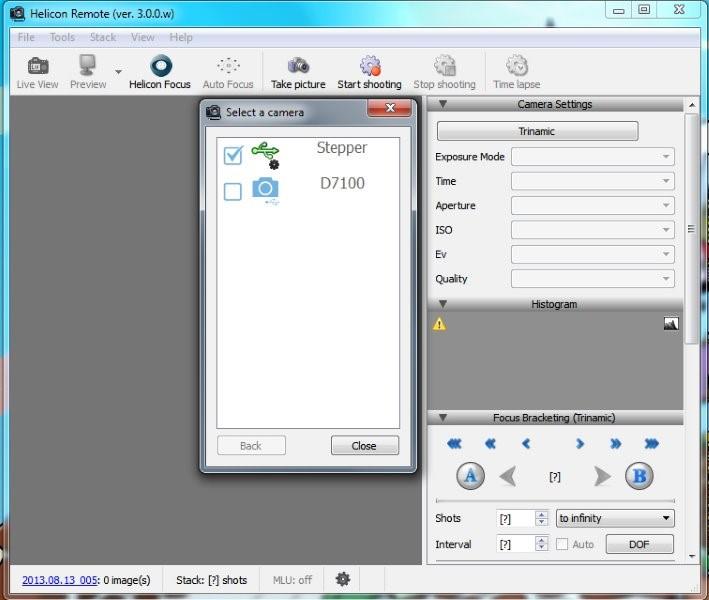Open the Tools menu

[x=62, y=37]
